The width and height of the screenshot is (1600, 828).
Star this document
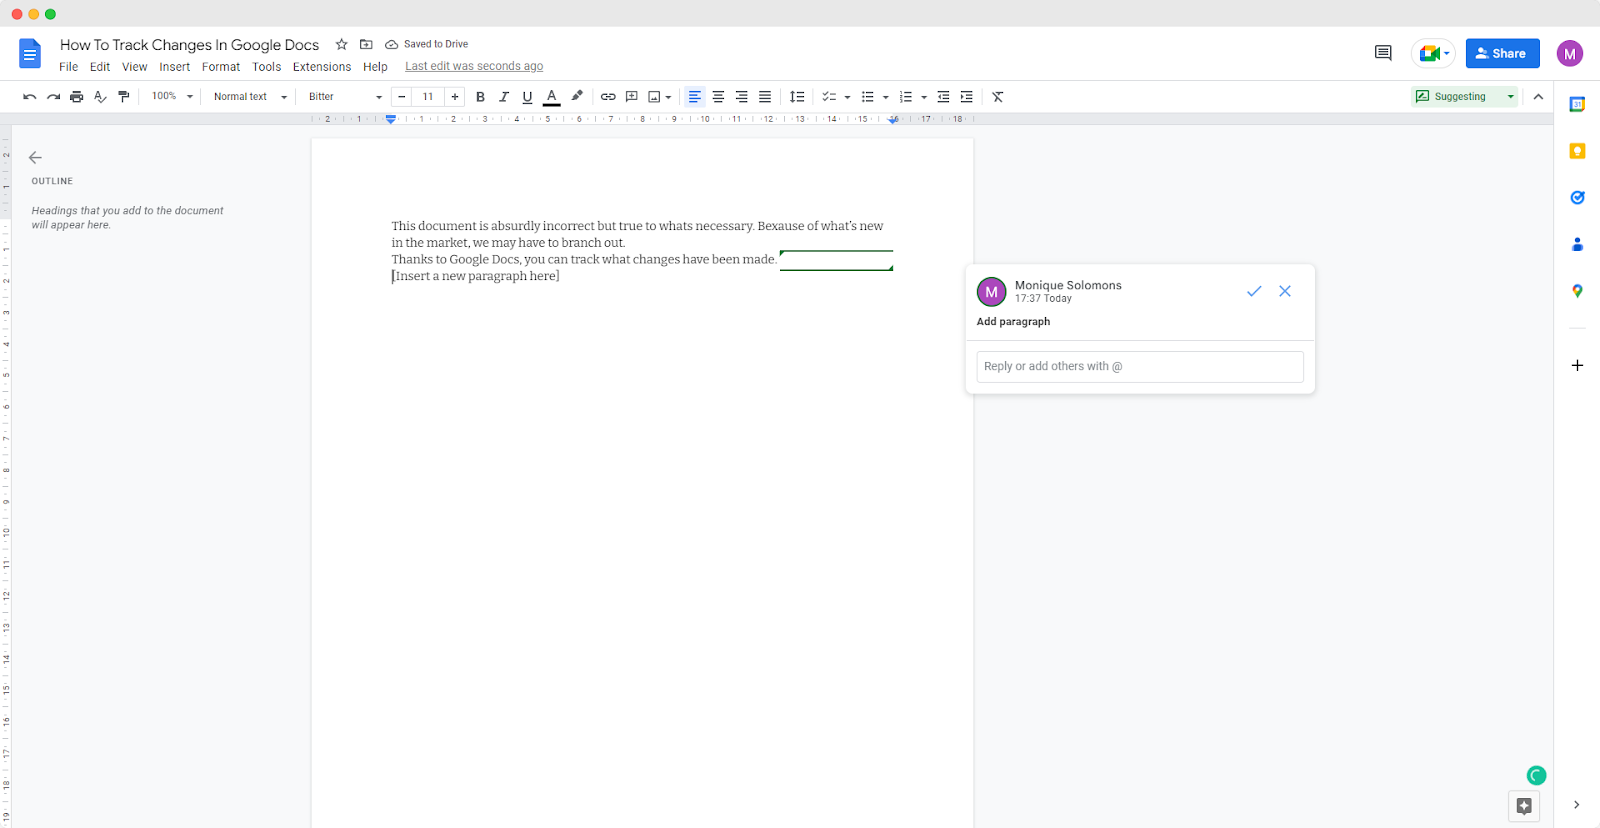(341, 44)
